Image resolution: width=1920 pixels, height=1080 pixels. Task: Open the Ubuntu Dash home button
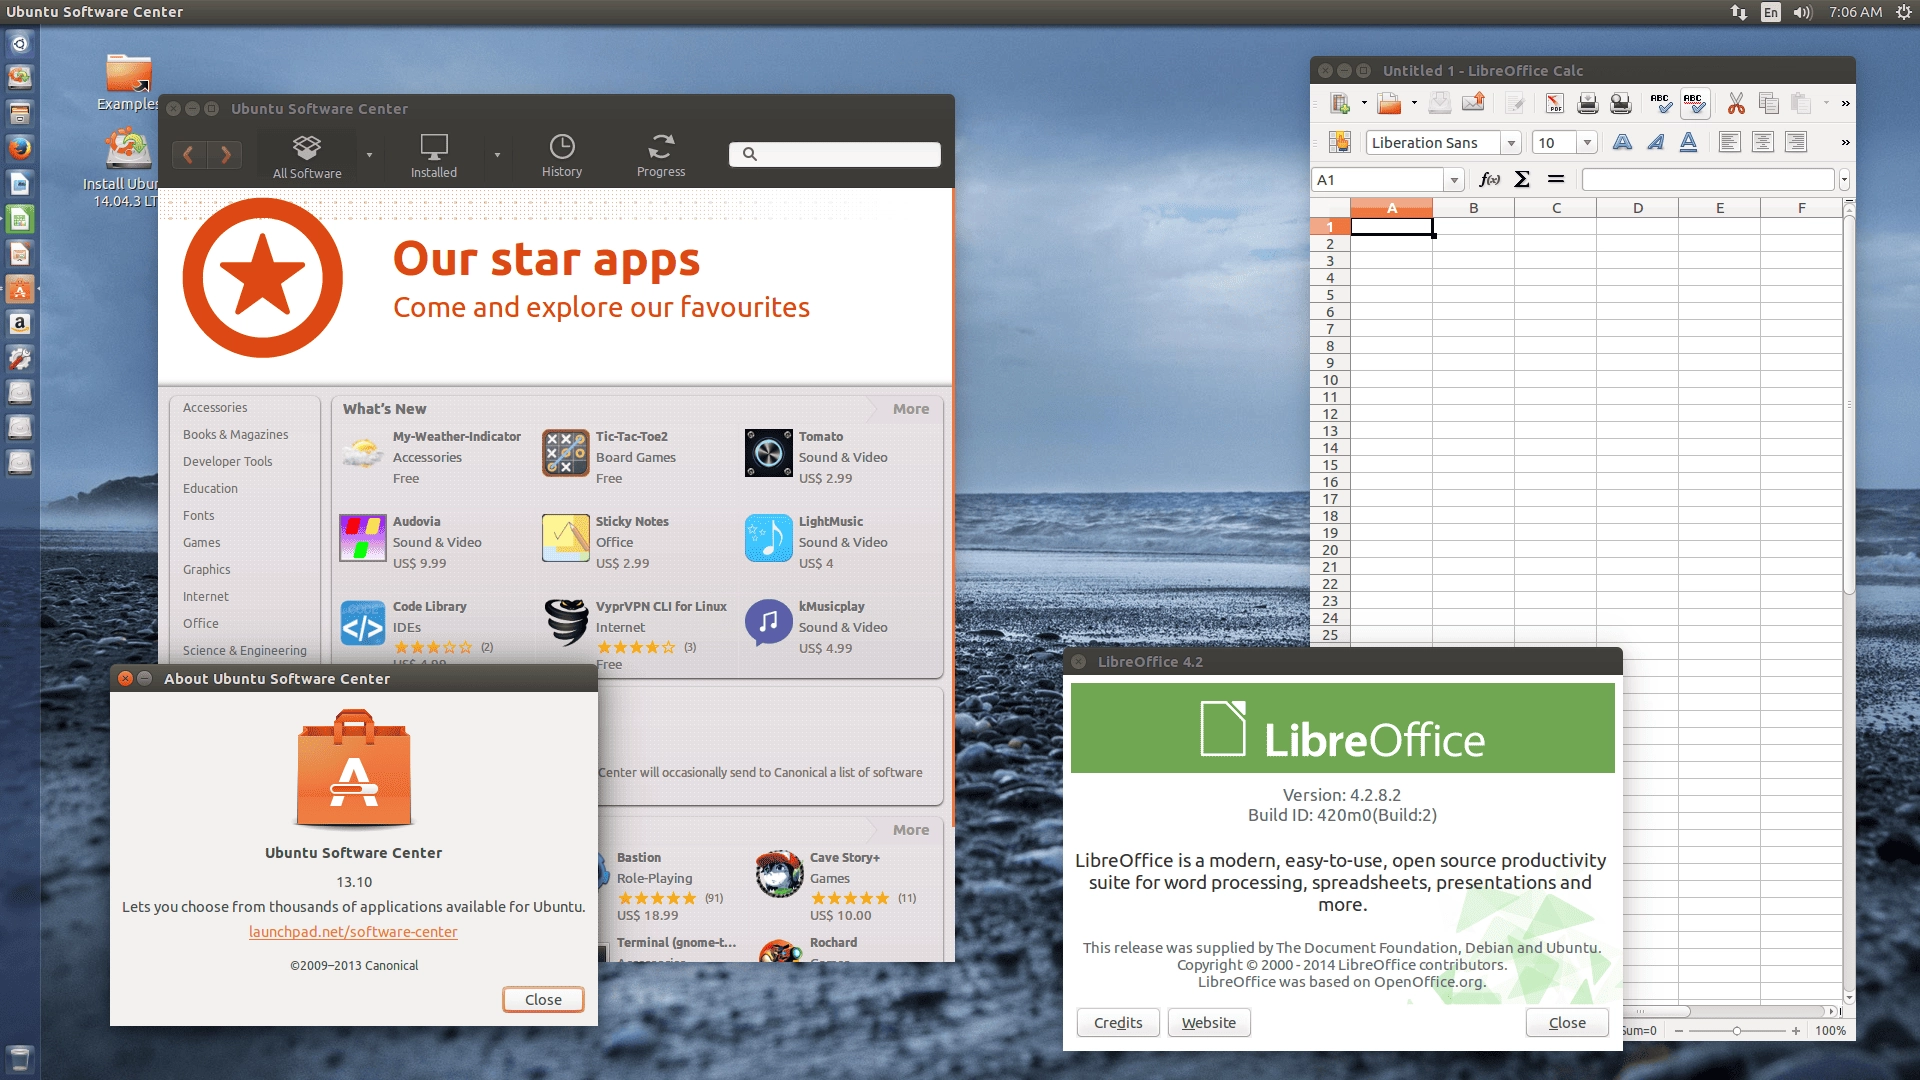pos(19,44)
